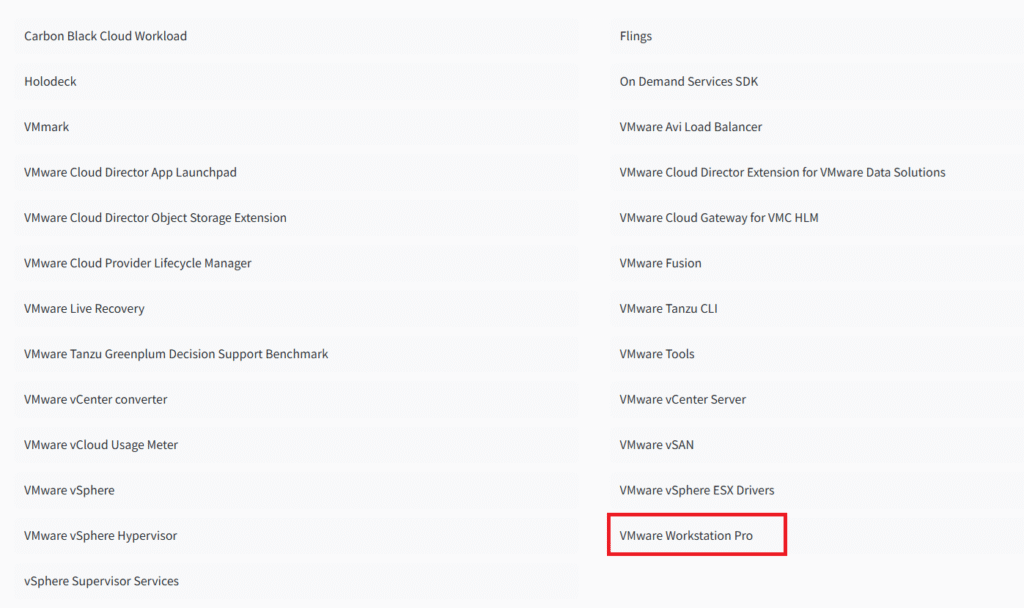1024x608 pixels.
Task: Click the VMmark product link
Action: [47, 127]
